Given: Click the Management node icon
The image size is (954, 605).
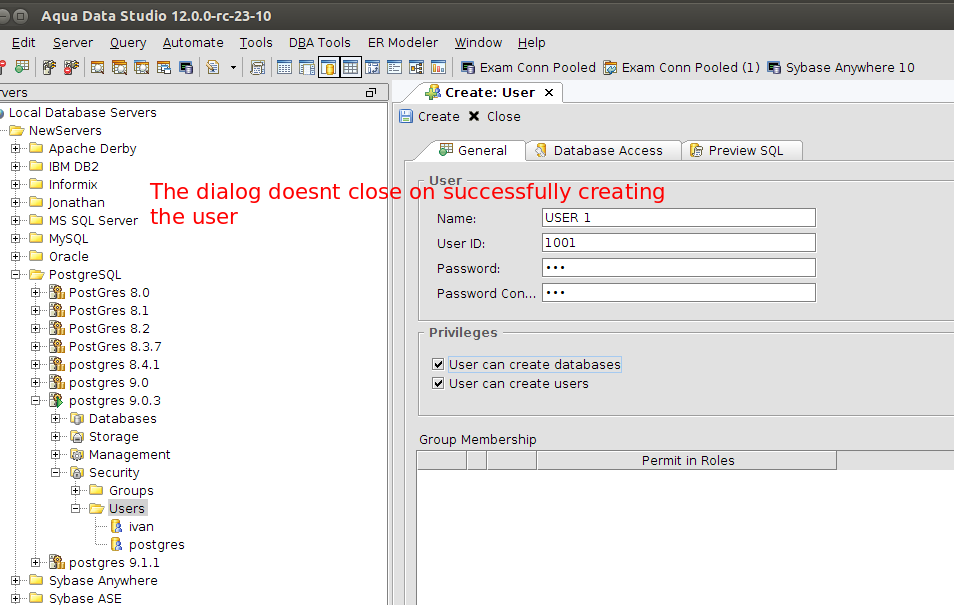Looking at the screenshot, I should (x=77, y=455).
